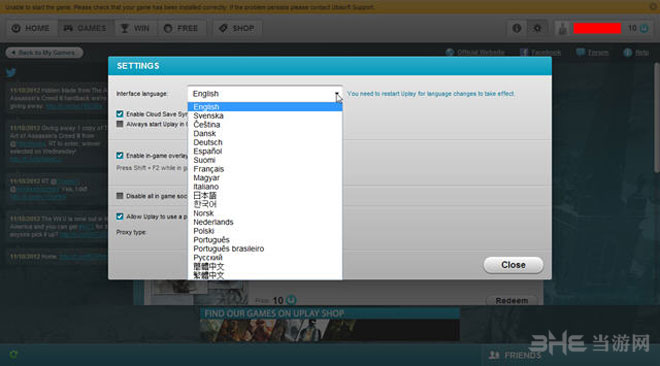Image resolution: width=660 pixels, height=366 pixels.
Task: Check the Always start Uplay option
Action: pyautogui.click(x=120, y=124)
